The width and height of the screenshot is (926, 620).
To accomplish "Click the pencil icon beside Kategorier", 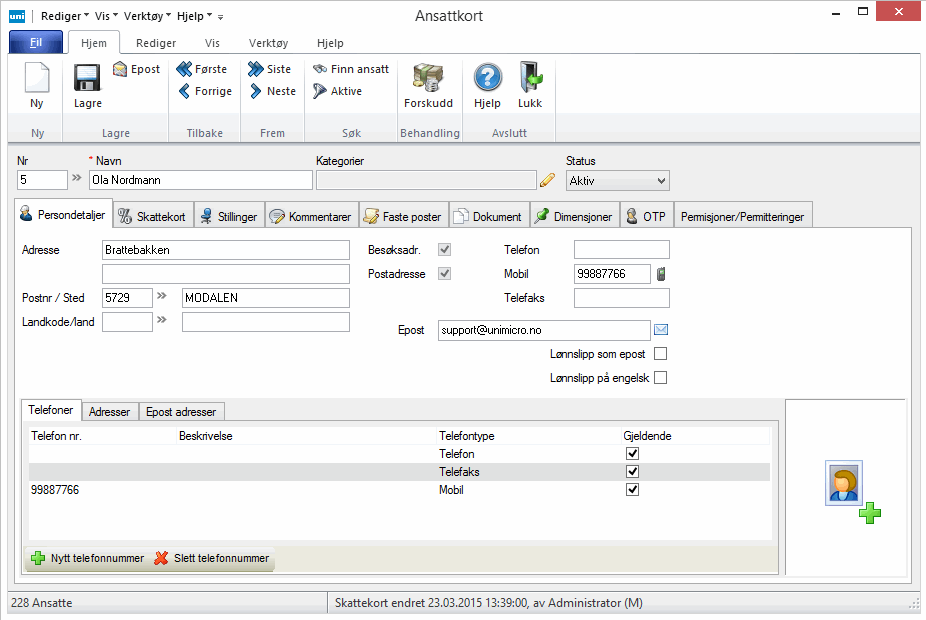I will (547, 180).
